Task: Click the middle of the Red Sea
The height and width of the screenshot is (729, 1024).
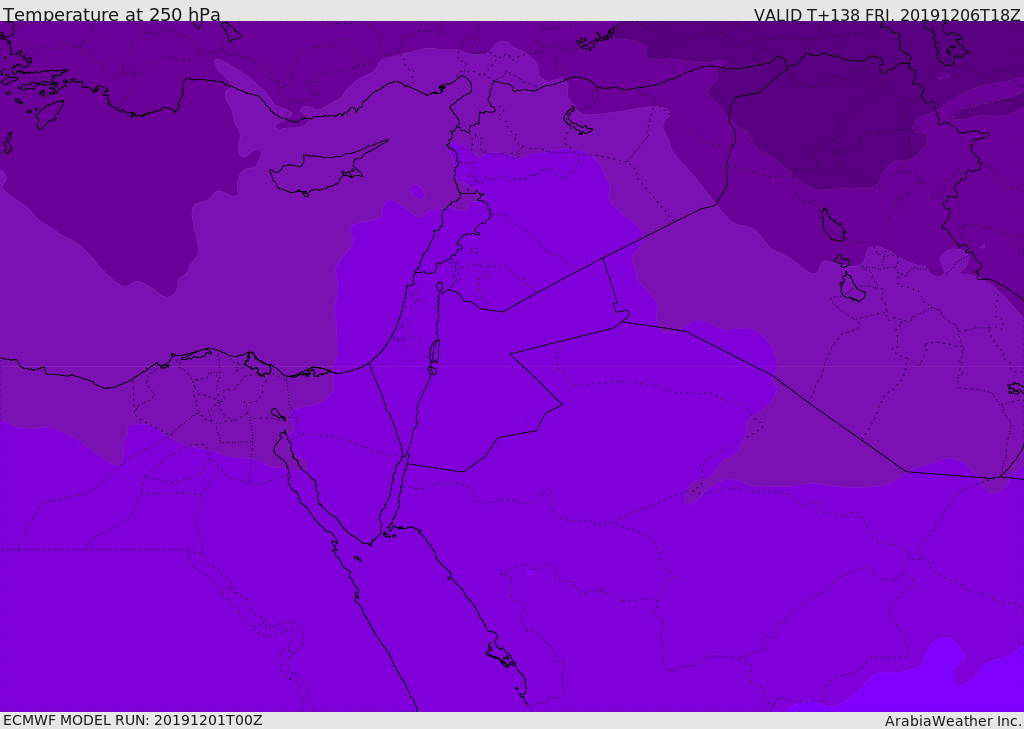Action: 440,620
